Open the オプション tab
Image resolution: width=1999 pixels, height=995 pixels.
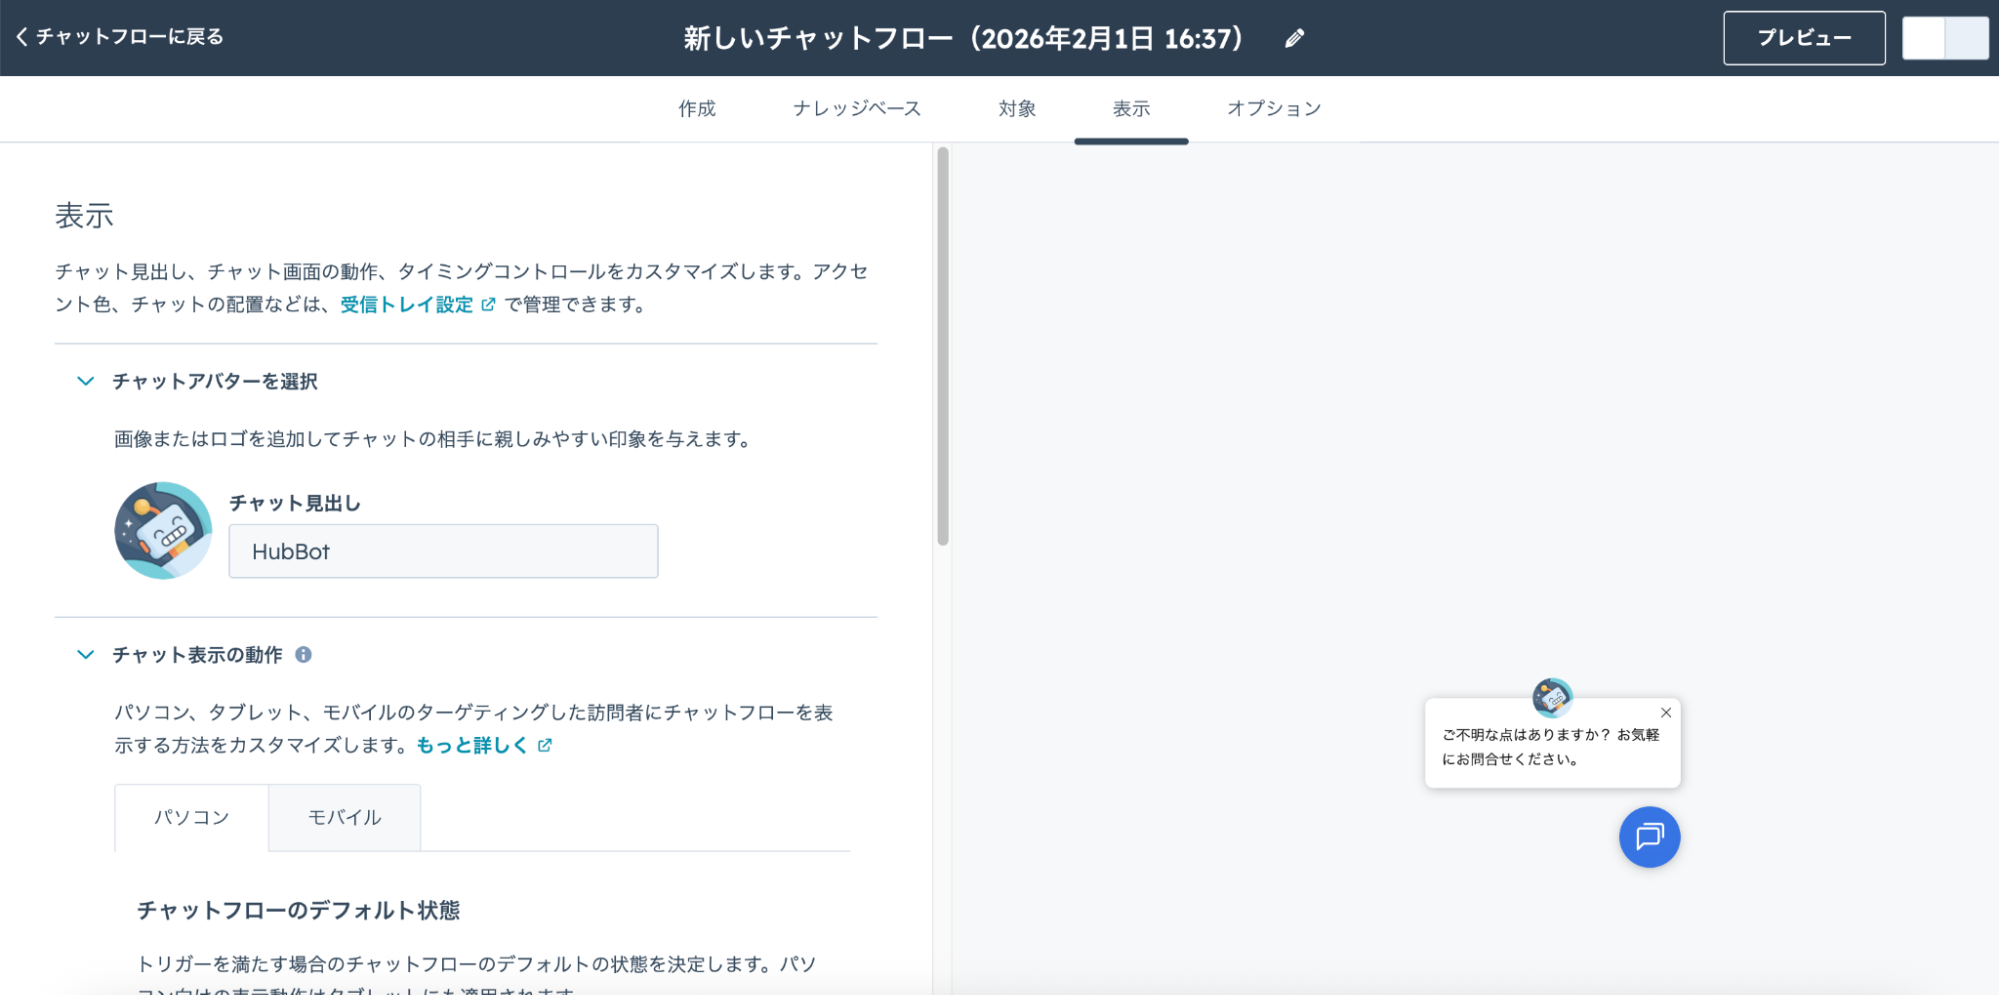tap(1273, 109)
